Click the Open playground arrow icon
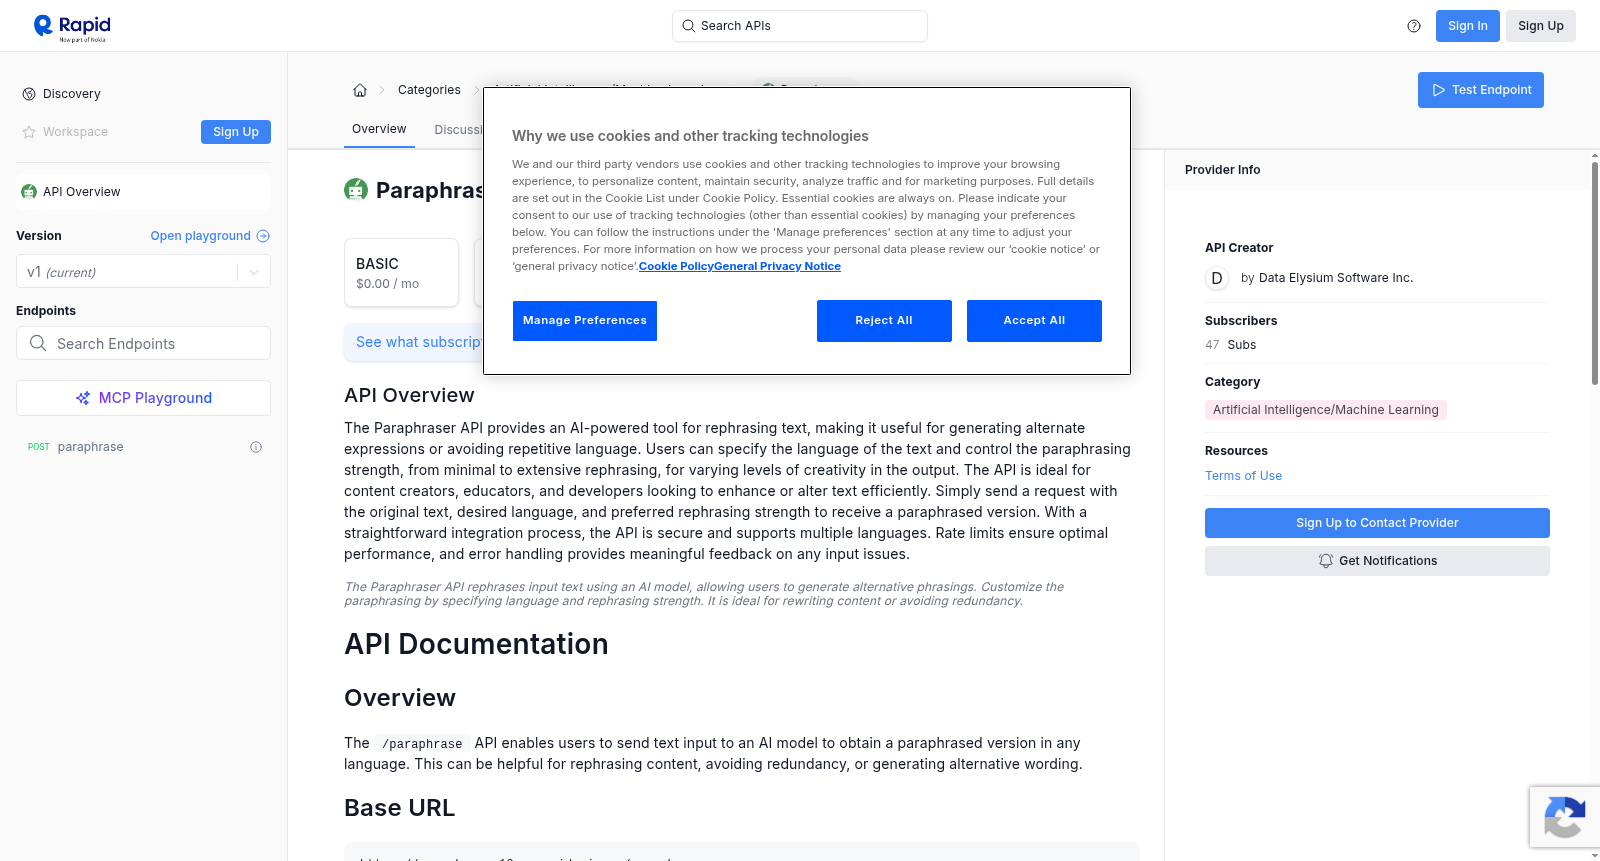 click(x=263, y=236)
